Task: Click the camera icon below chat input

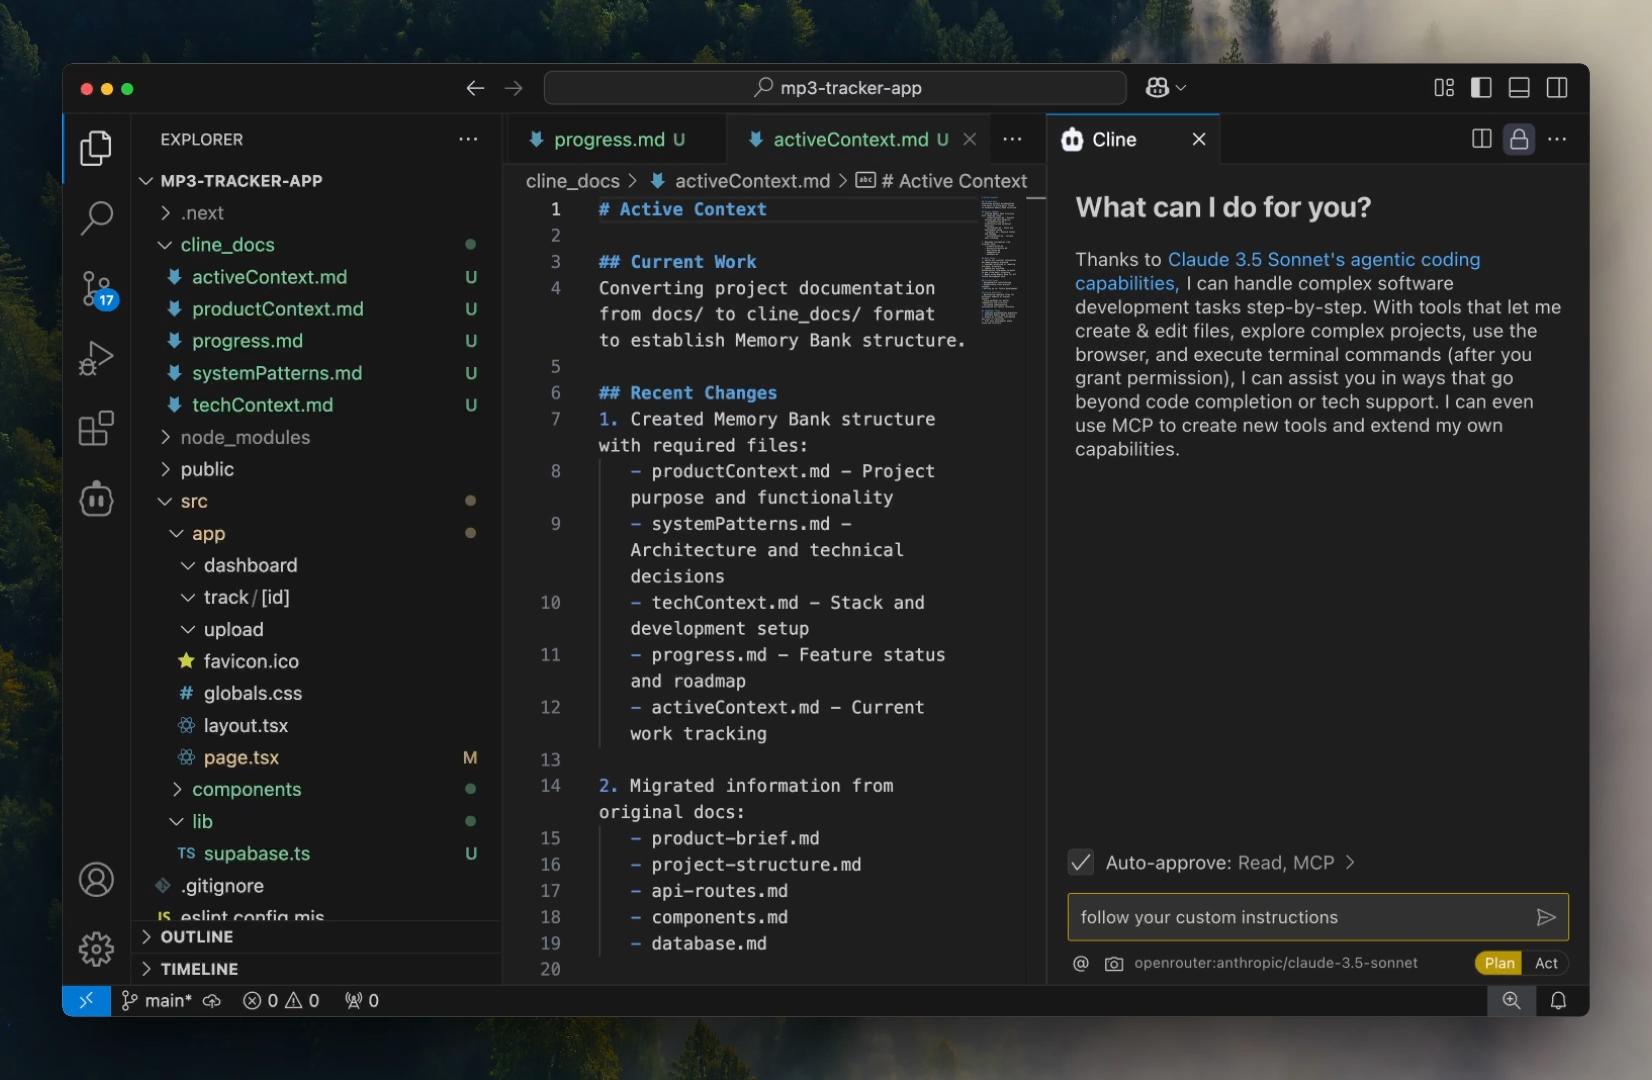Action: (1113, 964)
